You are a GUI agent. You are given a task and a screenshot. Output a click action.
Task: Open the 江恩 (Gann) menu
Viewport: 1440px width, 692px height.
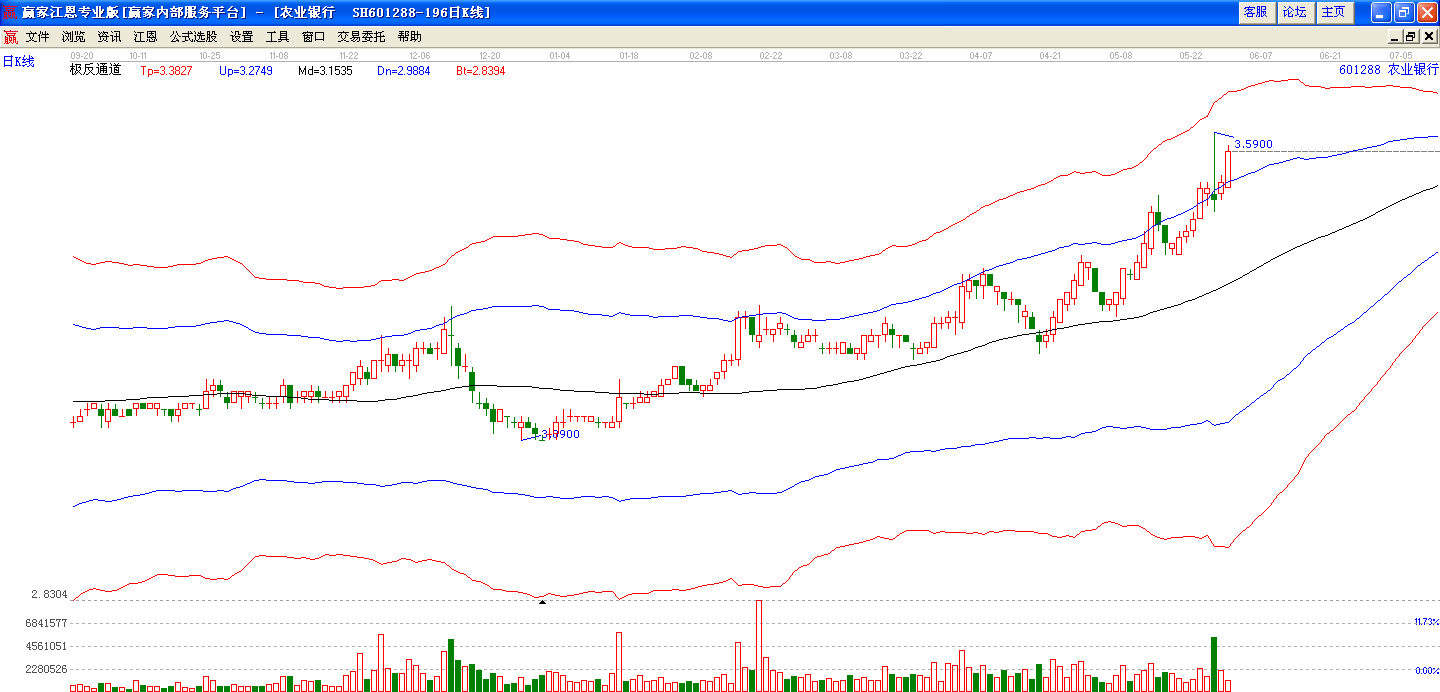(x=145, y=36)
